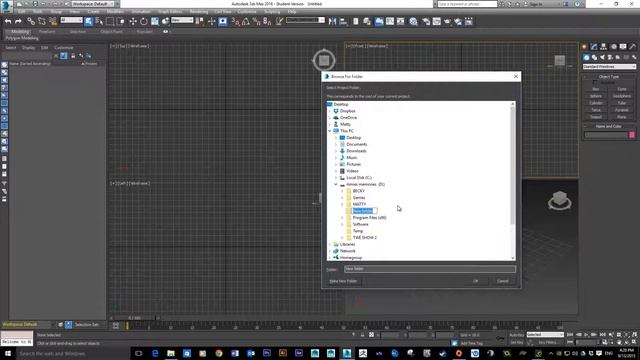Select the BECKY folder

[x=359, y=191]
